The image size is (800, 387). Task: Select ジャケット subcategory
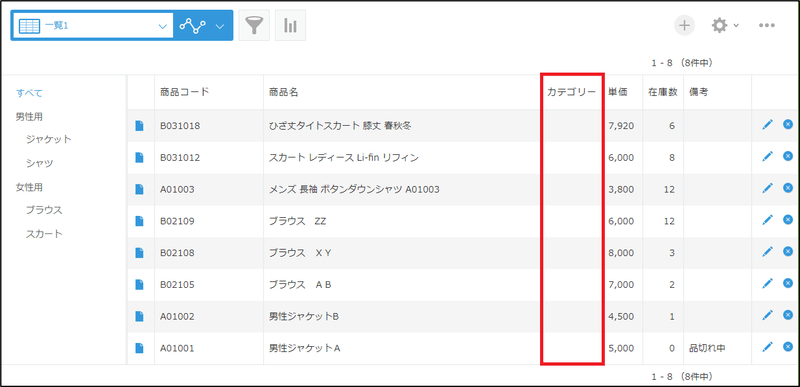pos(49,139)
